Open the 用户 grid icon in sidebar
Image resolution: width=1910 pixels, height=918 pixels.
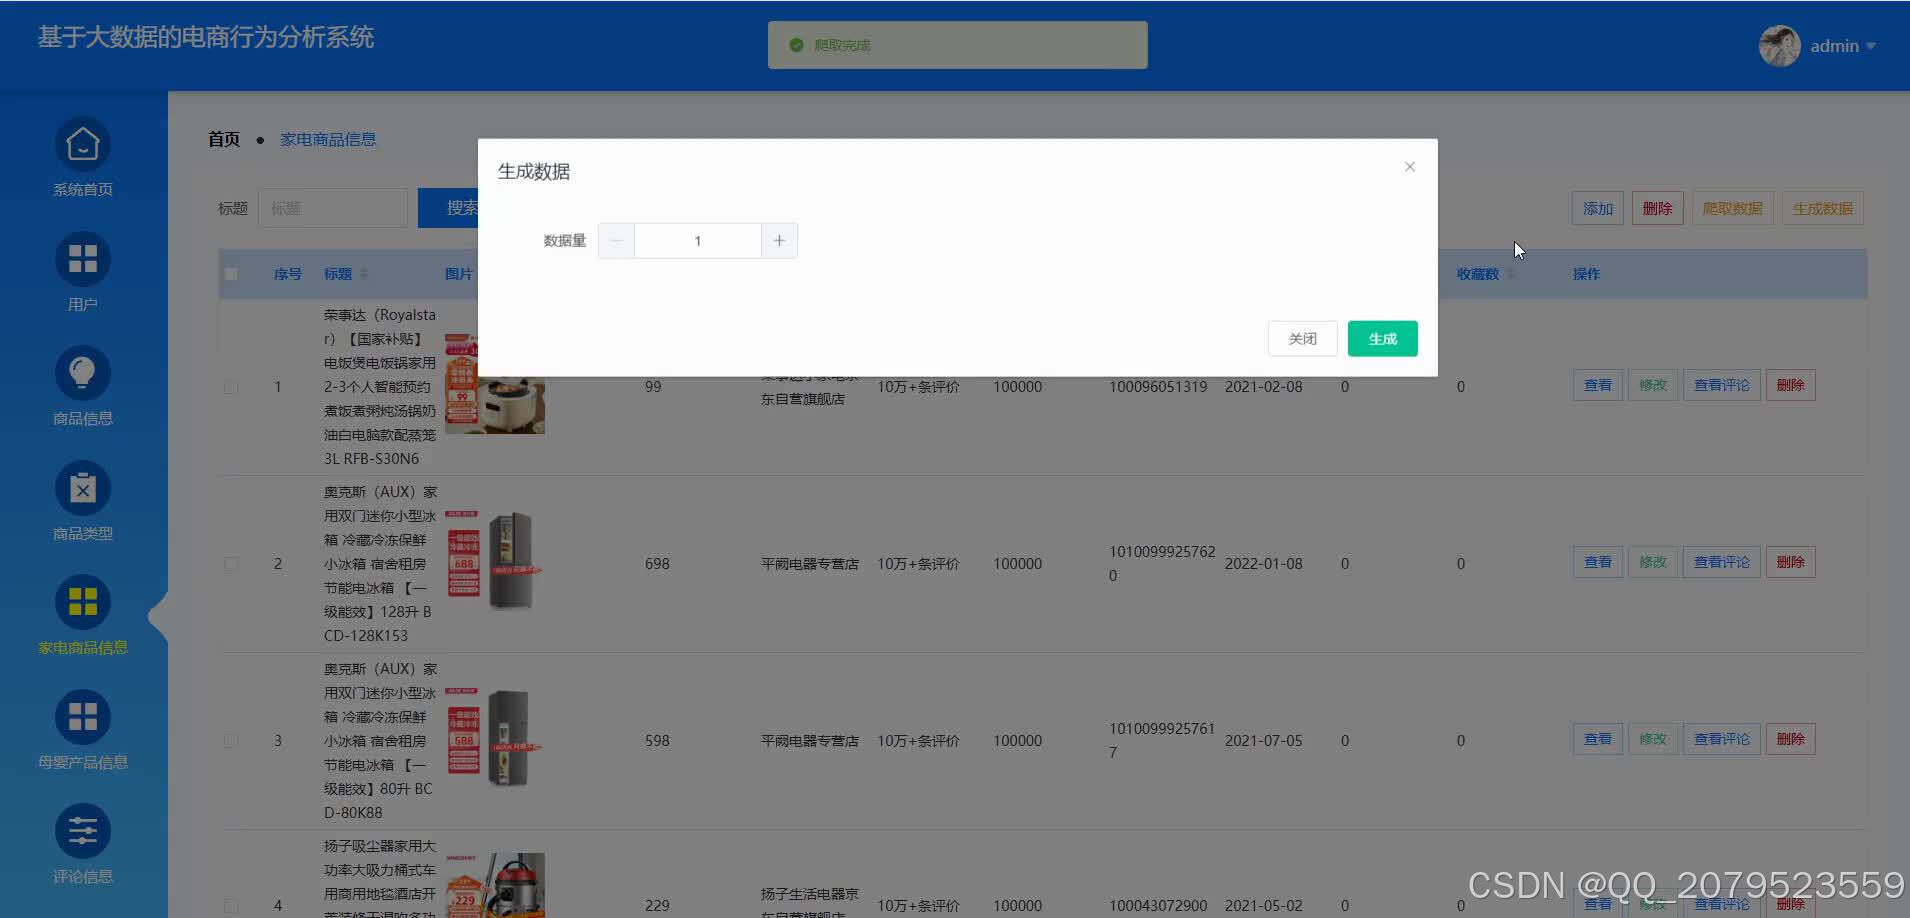82,260
